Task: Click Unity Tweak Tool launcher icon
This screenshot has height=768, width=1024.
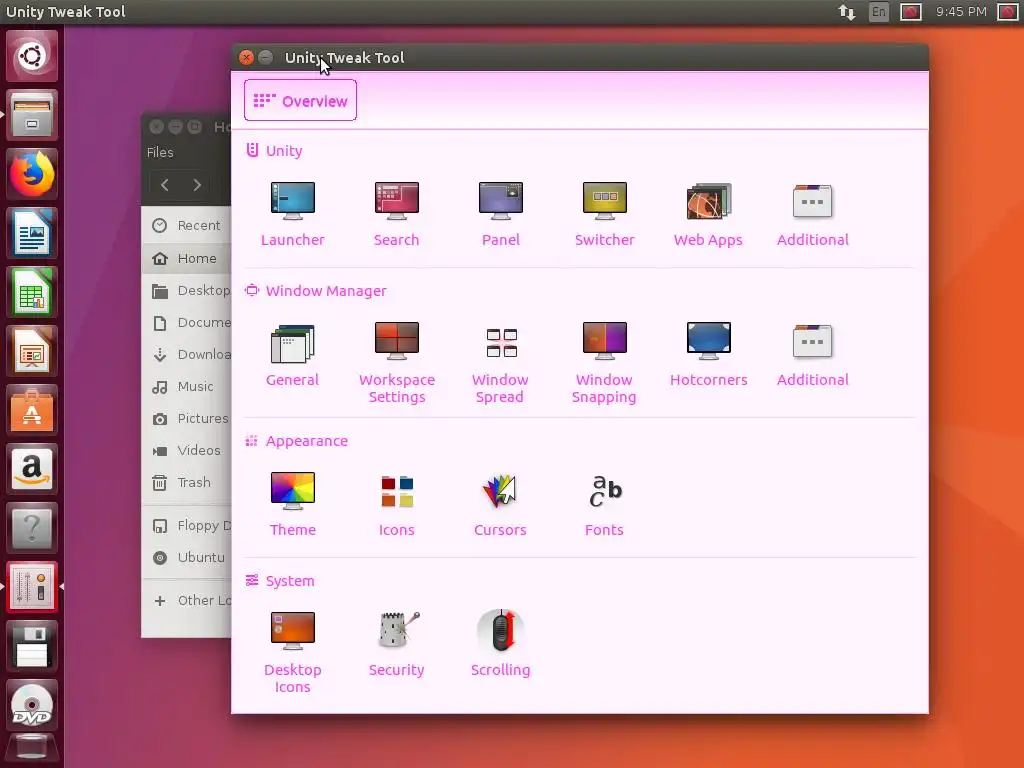Action: click(x=31, y=587)
